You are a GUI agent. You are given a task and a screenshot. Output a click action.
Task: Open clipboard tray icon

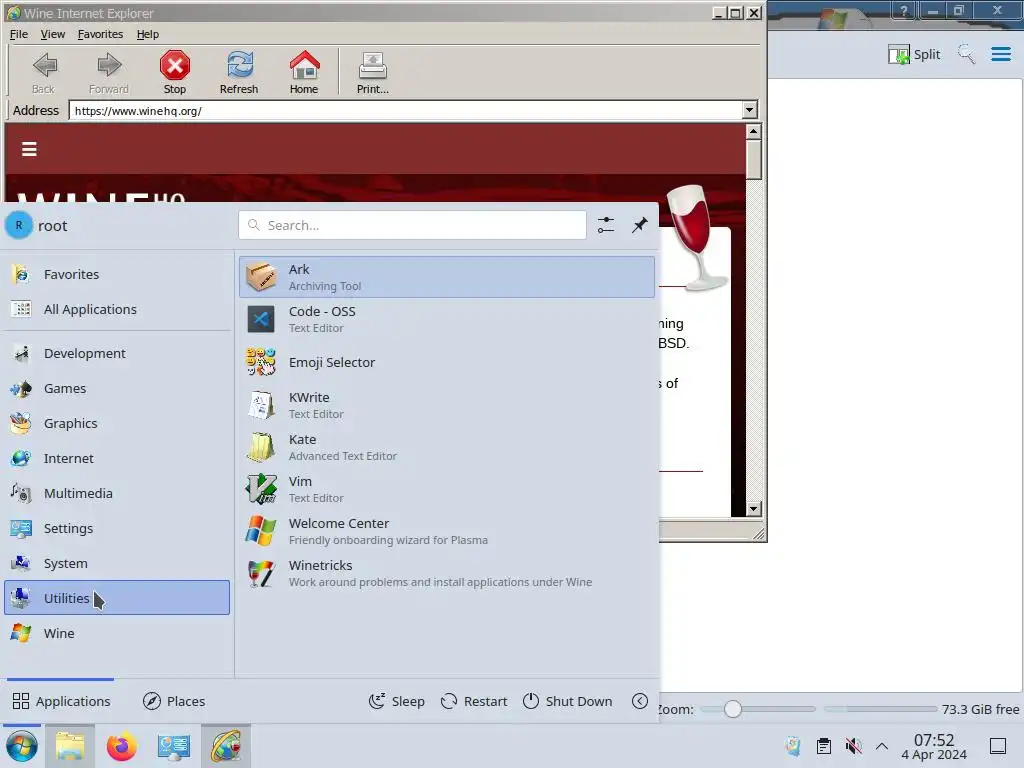(824, 746)
